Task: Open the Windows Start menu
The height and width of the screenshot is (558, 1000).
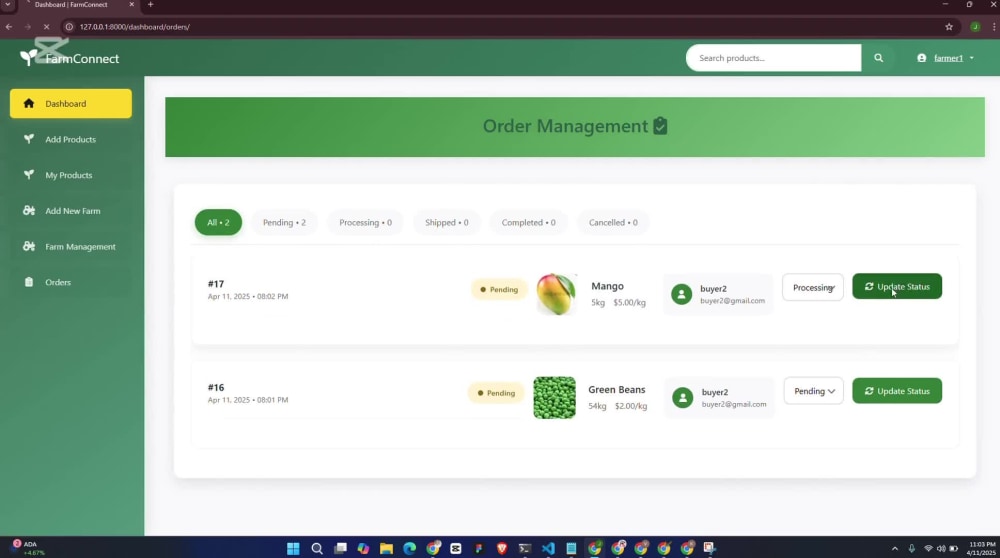Action: pyautogui.click(x=293, y=548)
